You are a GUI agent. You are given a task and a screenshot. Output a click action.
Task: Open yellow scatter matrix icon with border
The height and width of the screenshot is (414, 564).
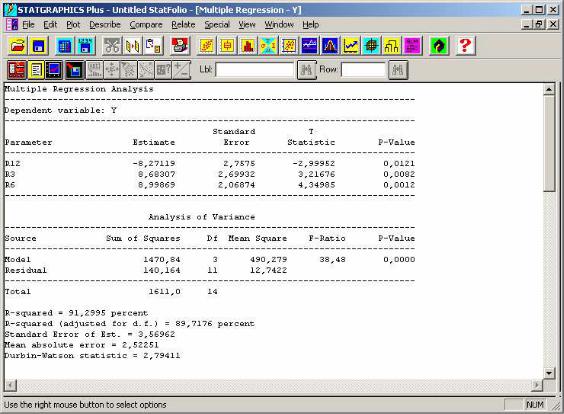click(289, 46)
